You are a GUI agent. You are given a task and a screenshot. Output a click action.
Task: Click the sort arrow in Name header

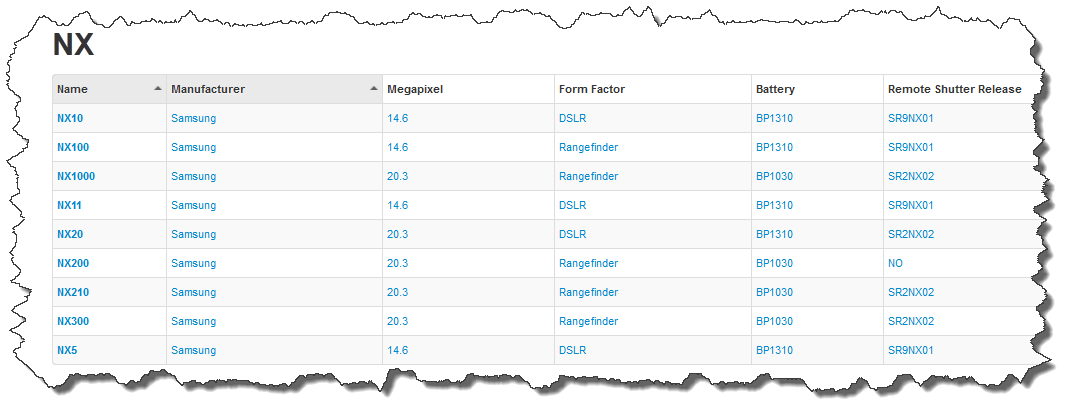(x=158, y=88)
